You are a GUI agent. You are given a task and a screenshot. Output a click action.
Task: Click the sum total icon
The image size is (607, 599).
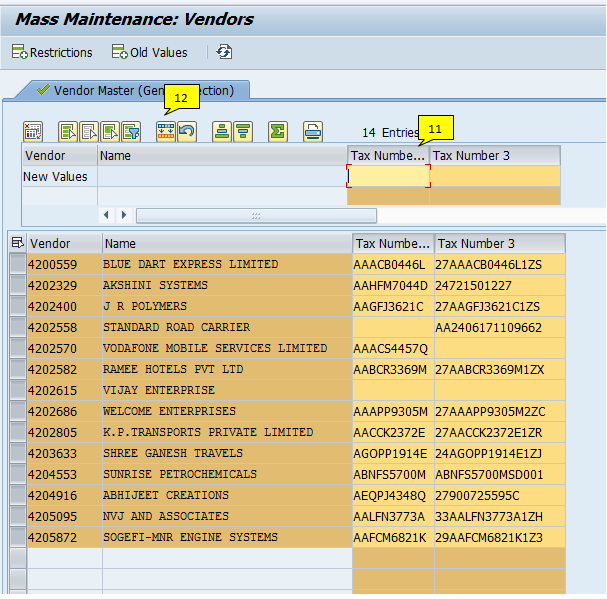278,131
